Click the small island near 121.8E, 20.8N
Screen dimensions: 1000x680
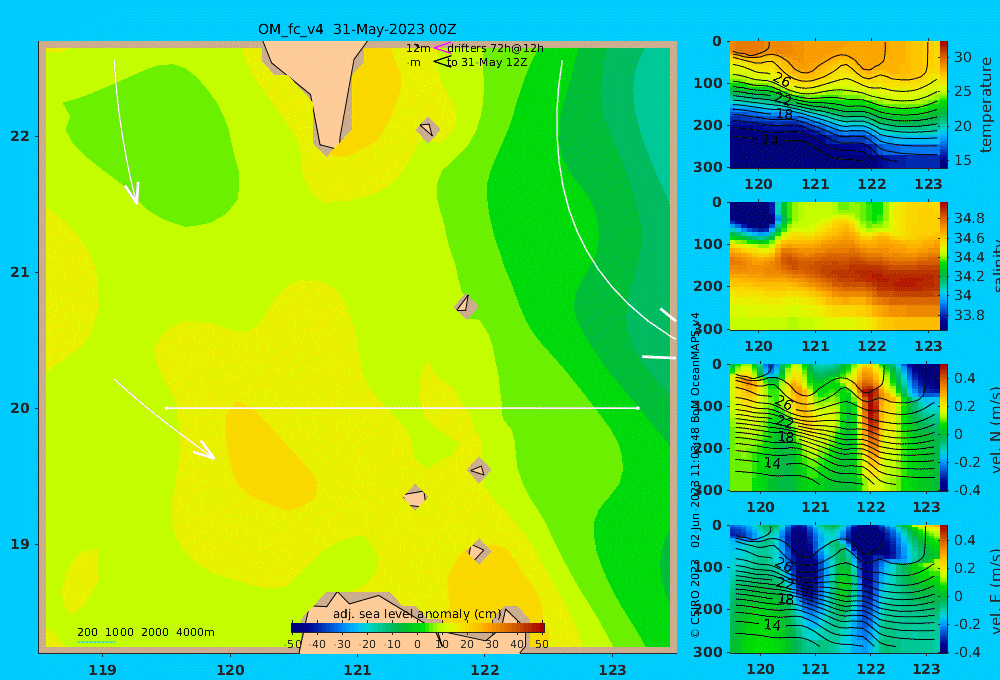(466, 306)
